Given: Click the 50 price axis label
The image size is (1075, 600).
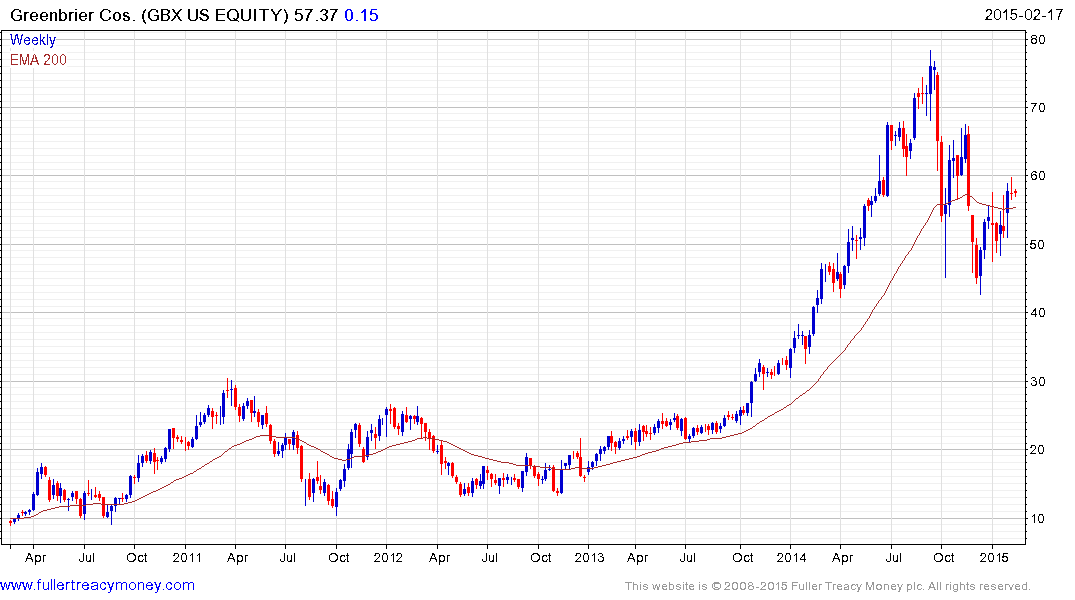Looking at the screenshot, I should pyautogui.click(x=1038, y=245).
